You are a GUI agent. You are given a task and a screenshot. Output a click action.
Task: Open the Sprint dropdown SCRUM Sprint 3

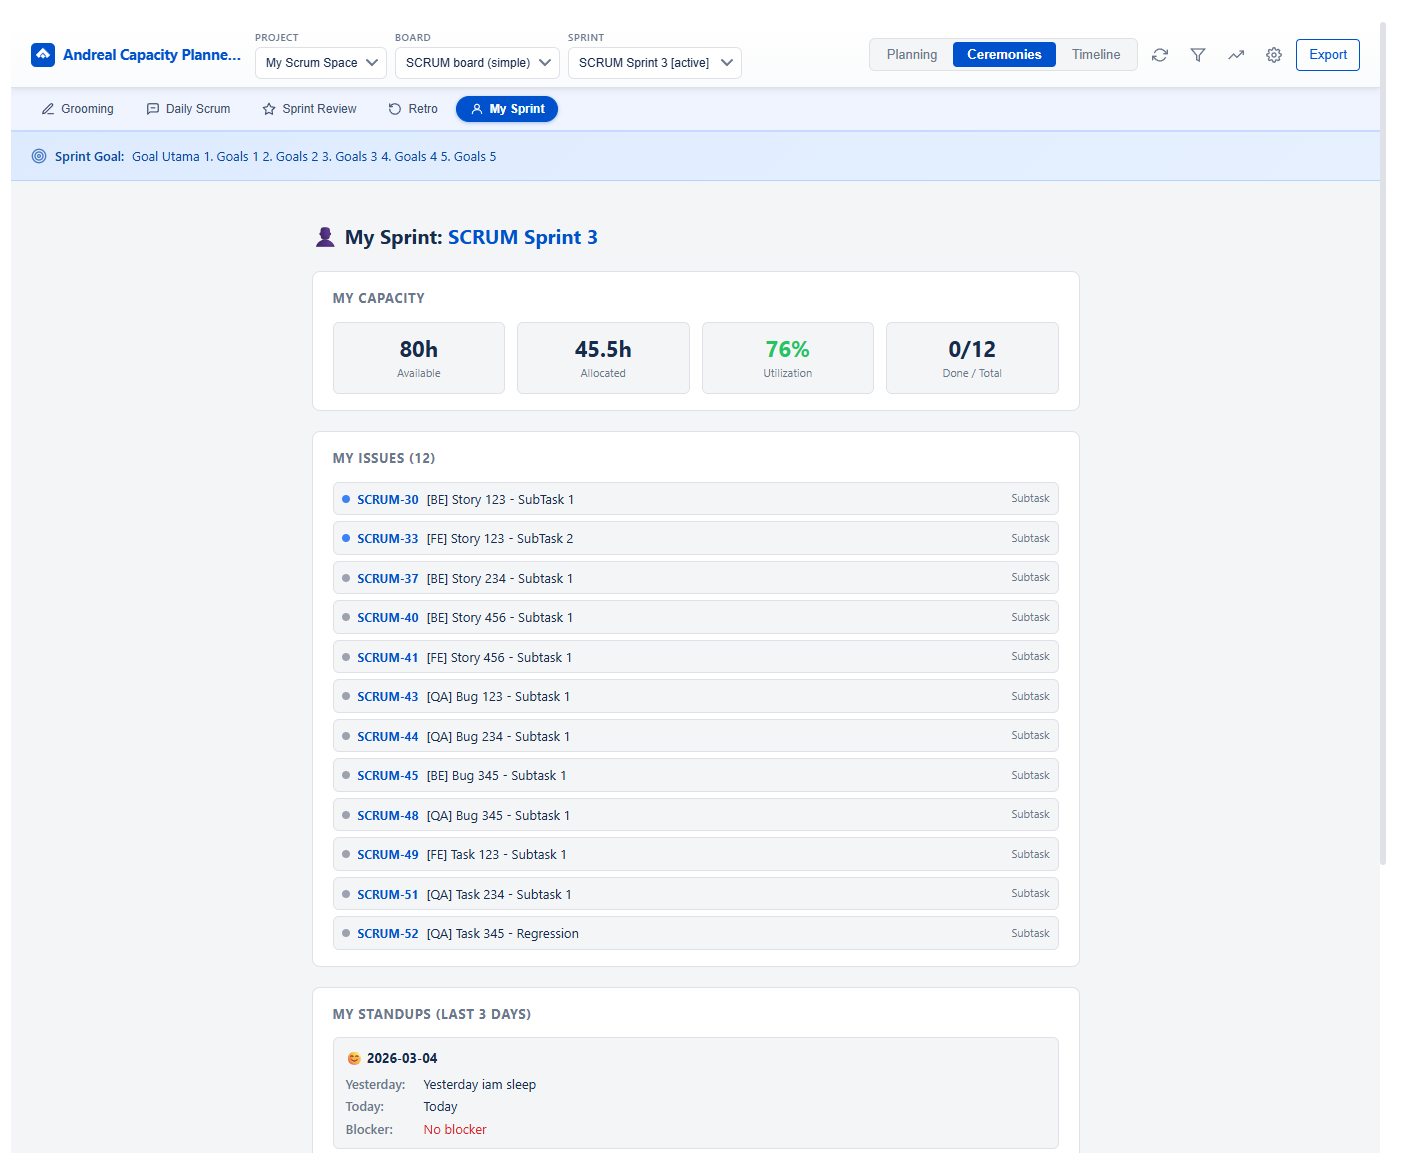point(654,63)
